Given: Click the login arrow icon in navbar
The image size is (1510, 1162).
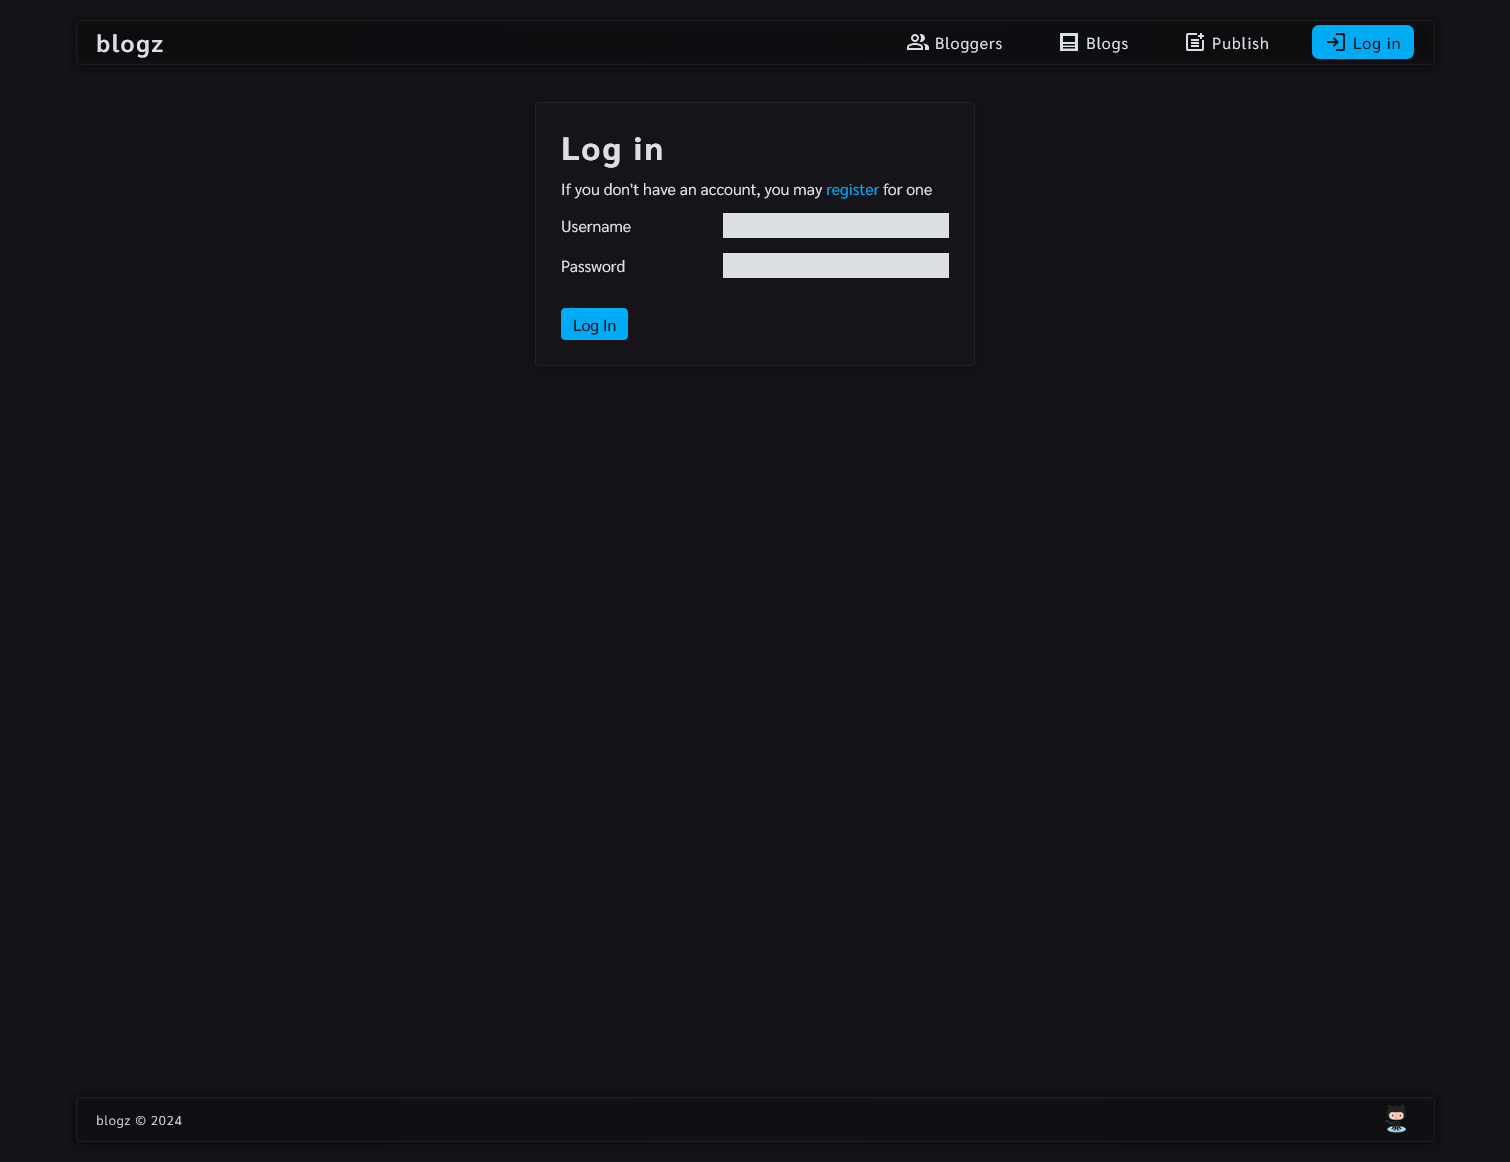Looking at the screenshot, I should [x=1336, y=42].
